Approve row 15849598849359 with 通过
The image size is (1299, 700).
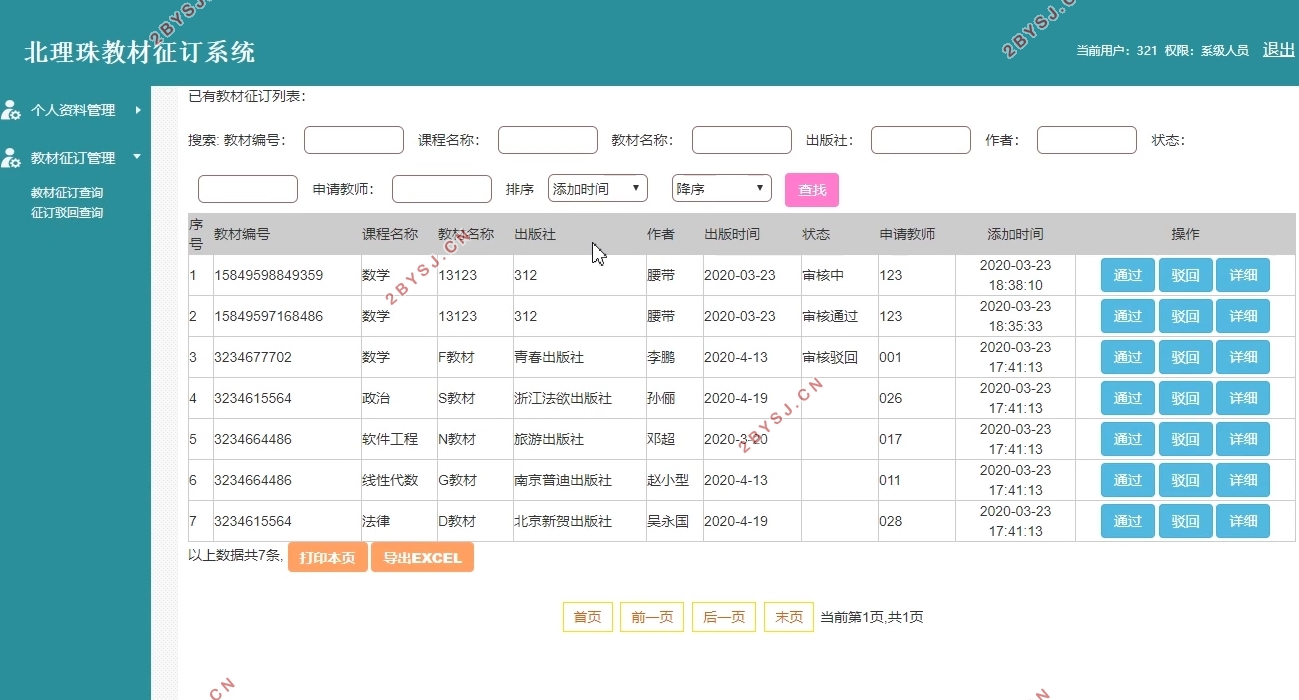tap(1128, 275)
